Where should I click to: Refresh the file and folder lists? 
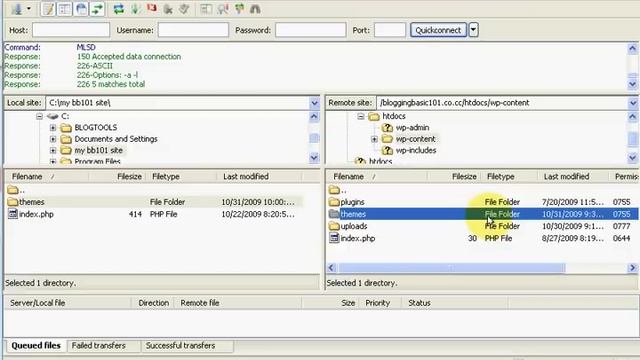[119, 9]
